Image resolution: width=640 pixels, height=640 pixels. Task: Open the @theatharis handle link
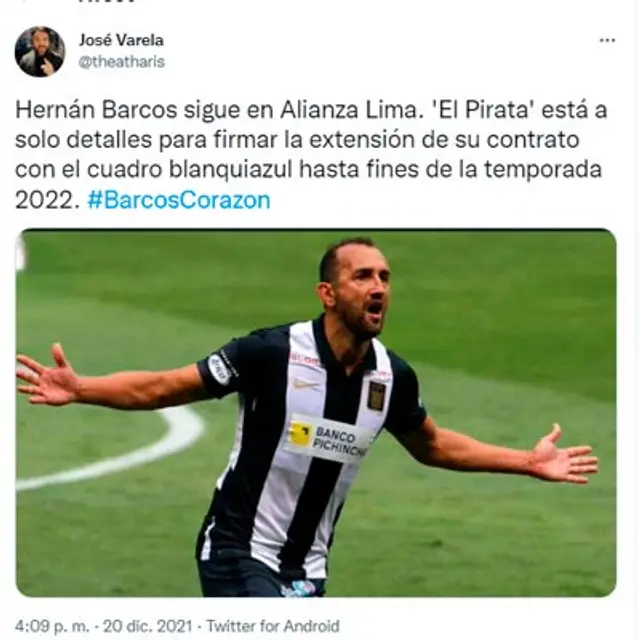[122, 62]
